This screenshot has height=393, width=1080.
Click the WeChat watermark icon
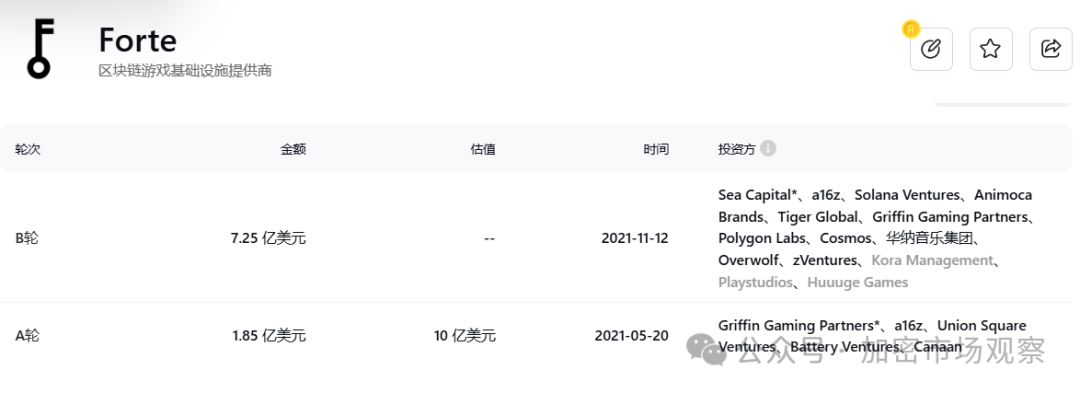click(706, 349)
